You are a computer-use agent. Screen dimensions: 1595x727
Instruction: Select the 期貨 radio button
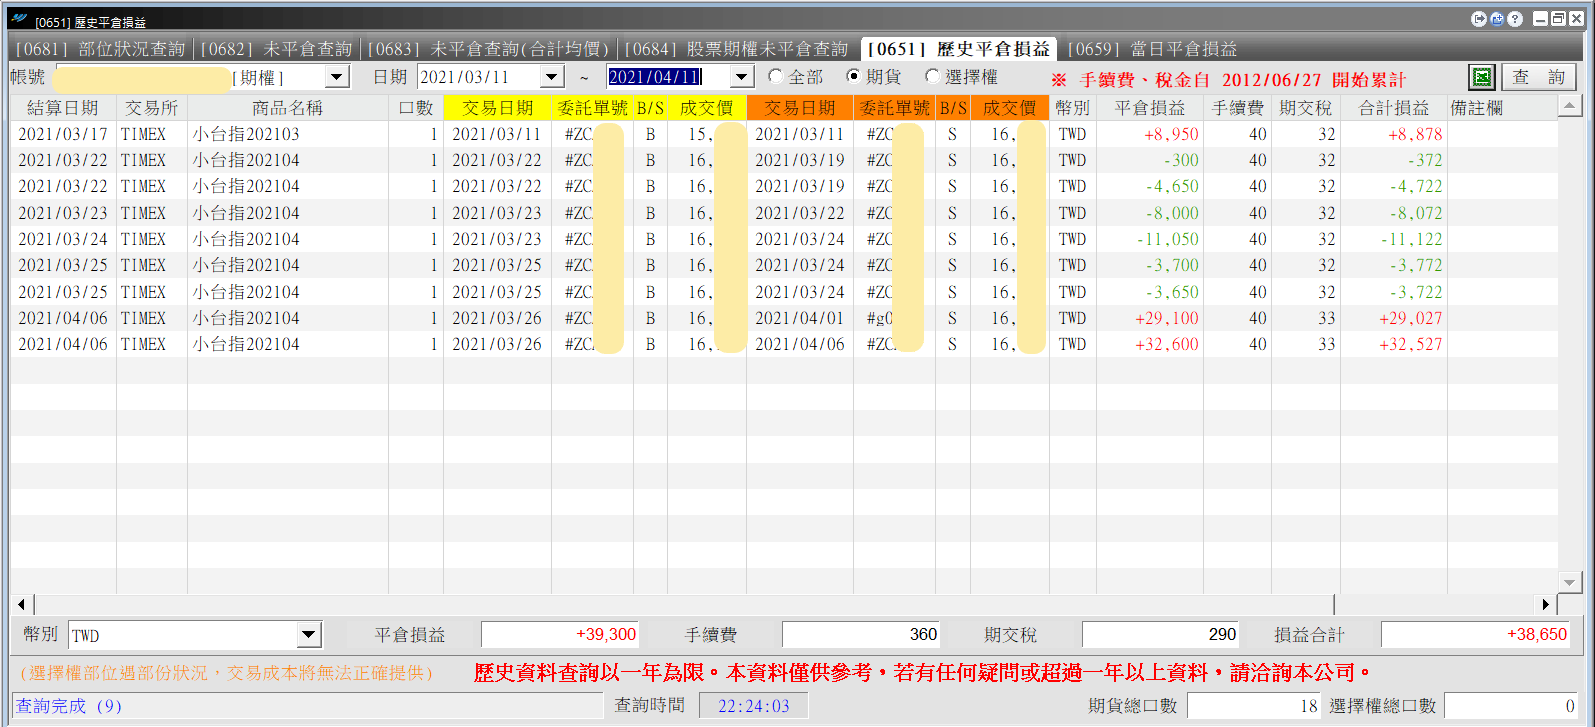pyautogui.click(x=853, y=76)
